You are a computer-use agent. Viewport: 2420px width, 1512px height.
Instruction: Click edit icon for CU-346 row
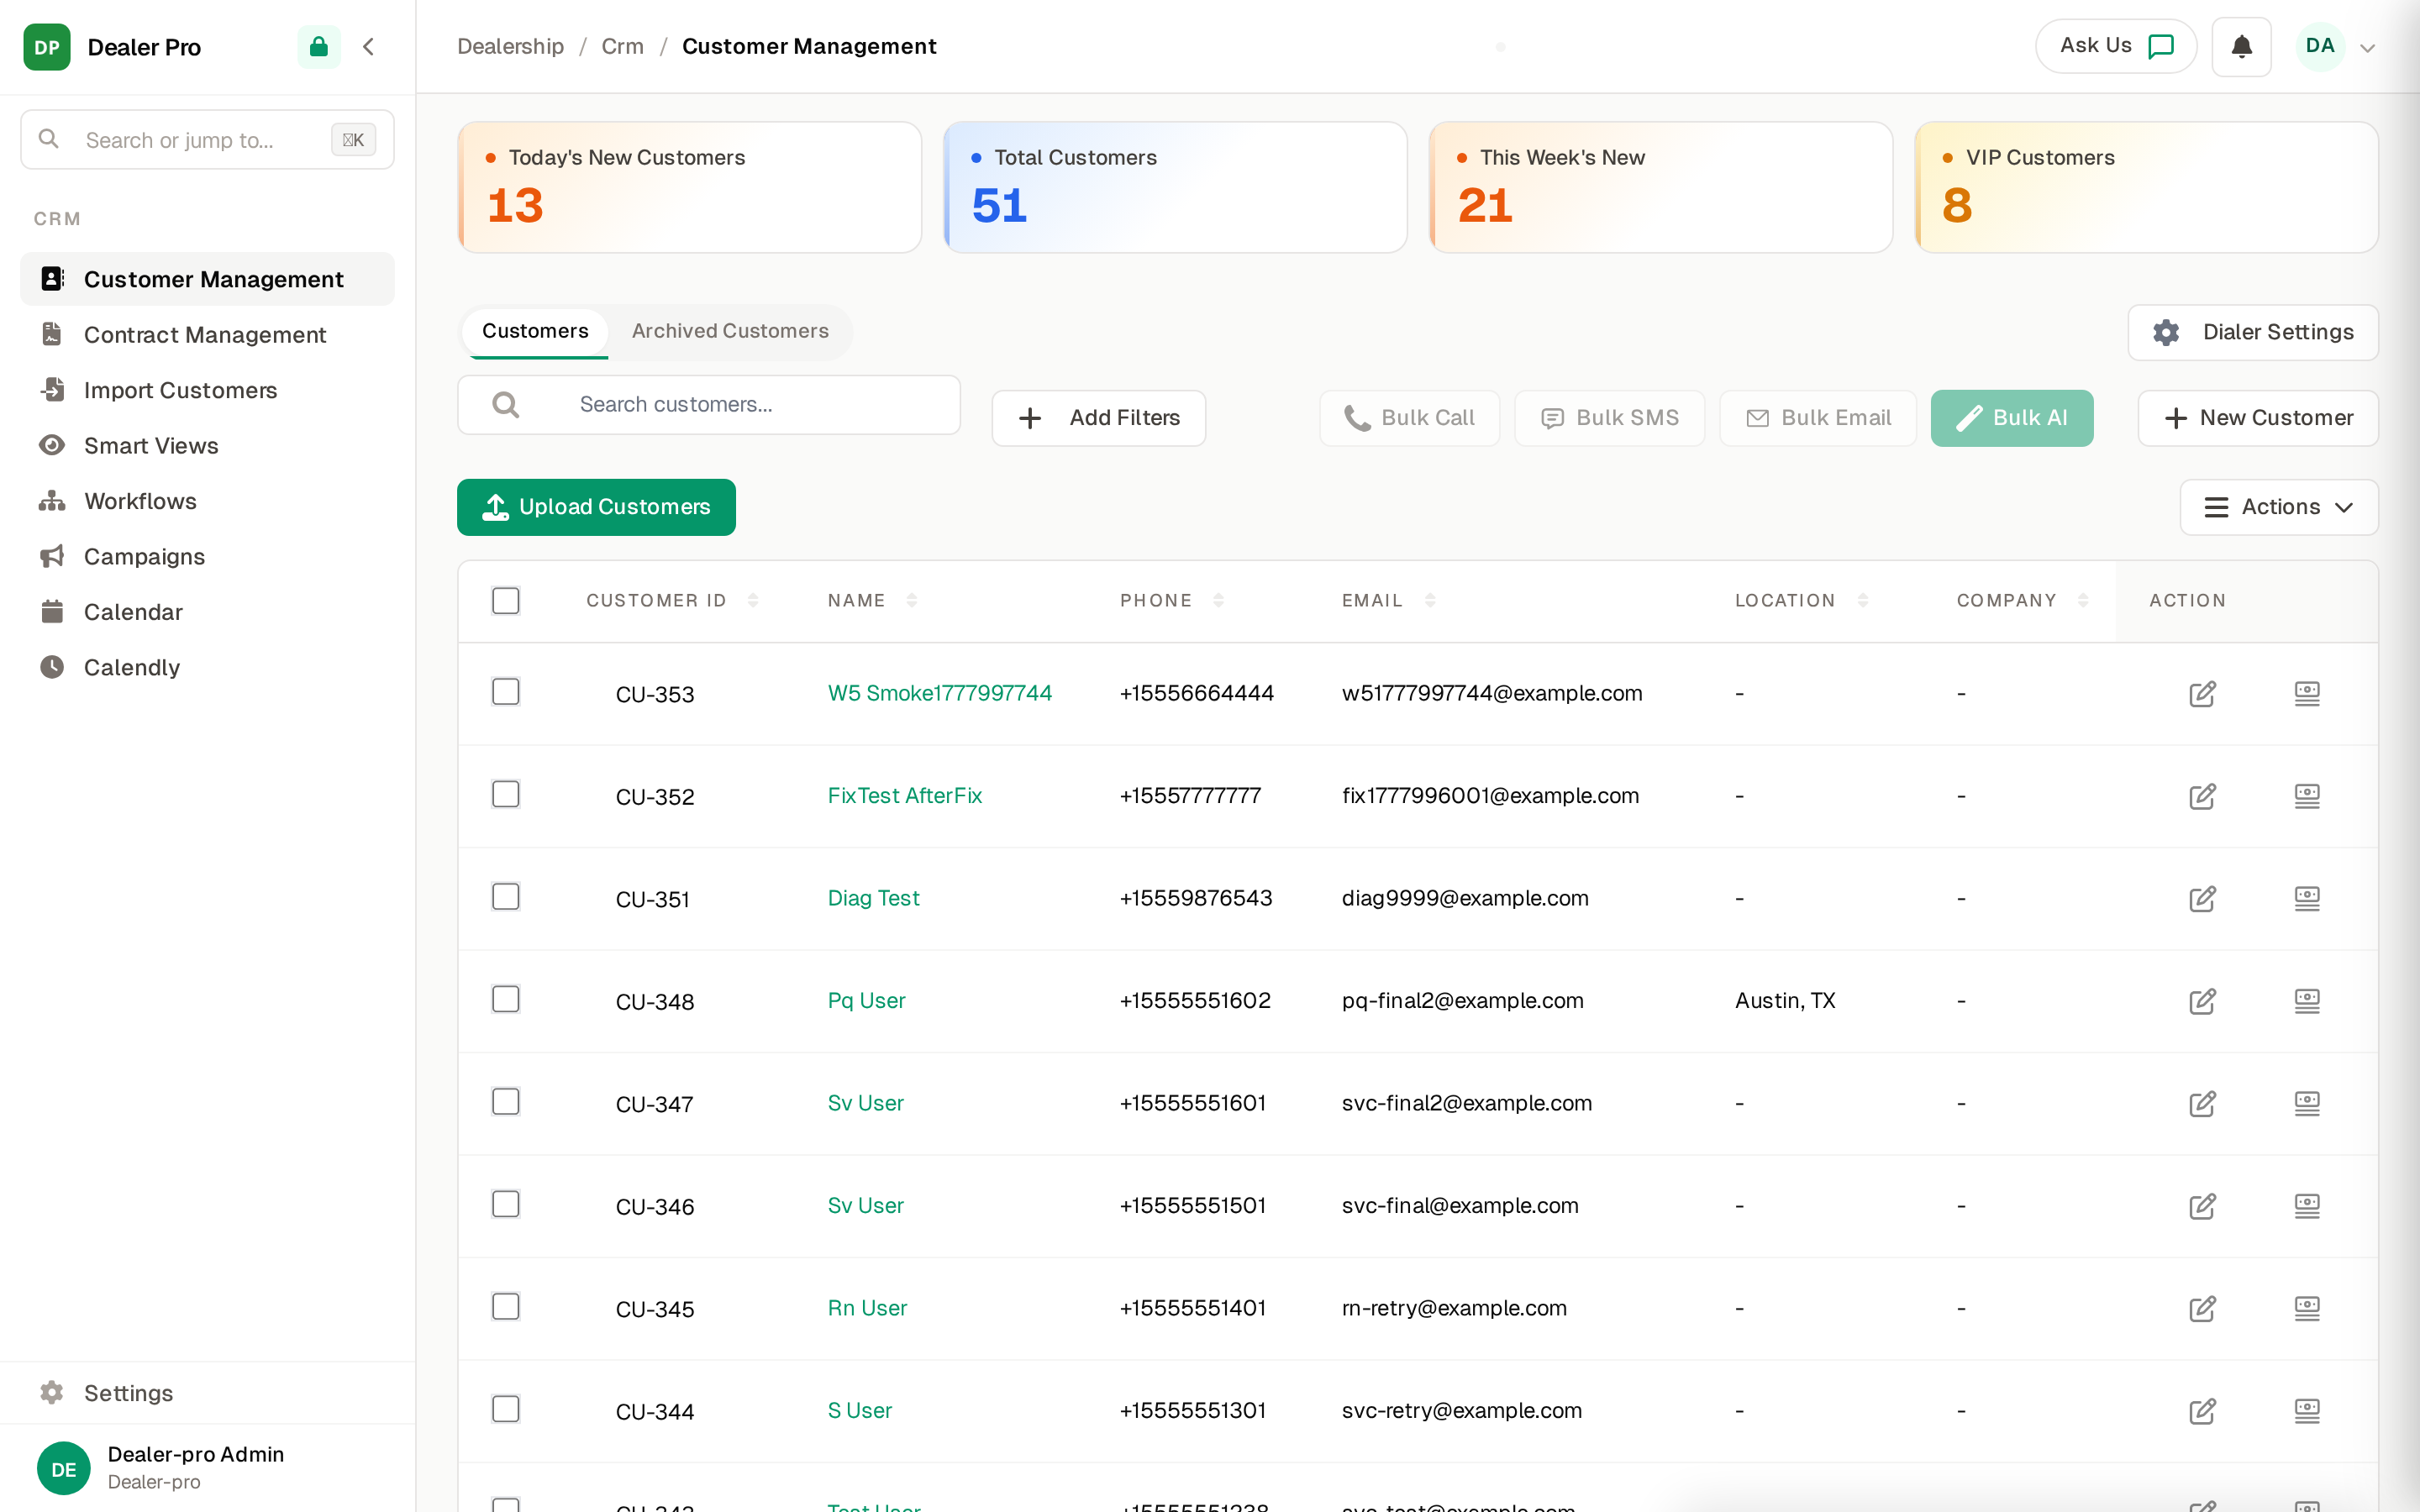coord(2202,1206)
